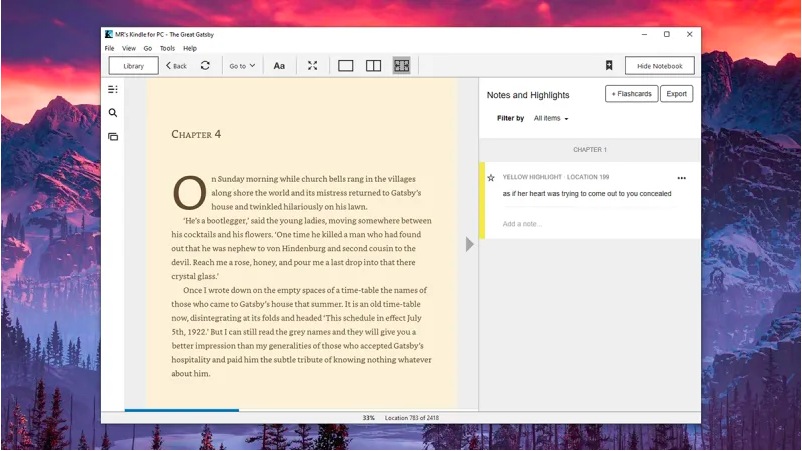
Task: Click the Back button
Action: click(x=176, y=66)
